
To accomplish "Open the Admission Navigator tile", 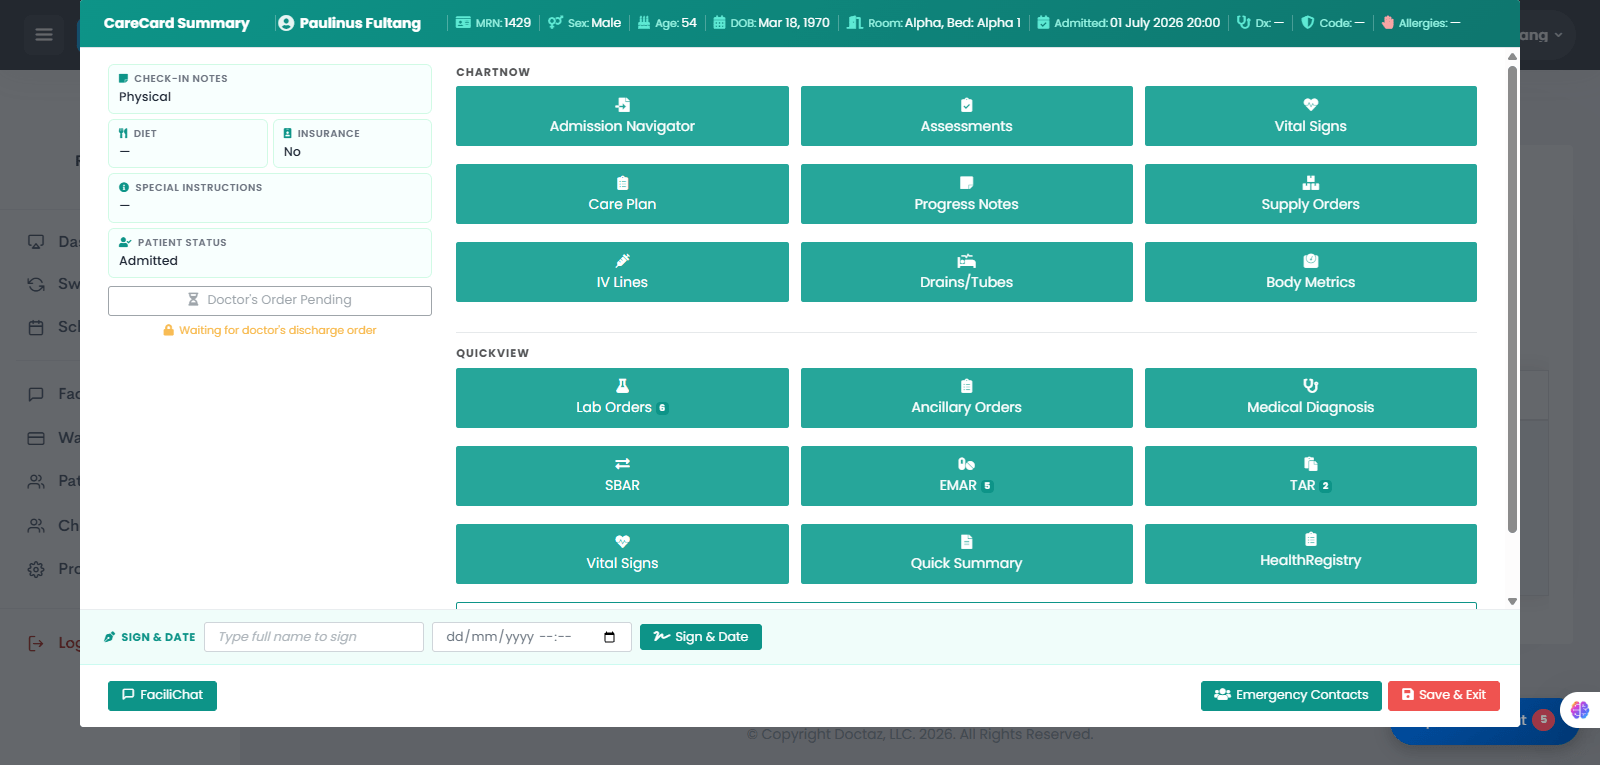I will (622, 116).
